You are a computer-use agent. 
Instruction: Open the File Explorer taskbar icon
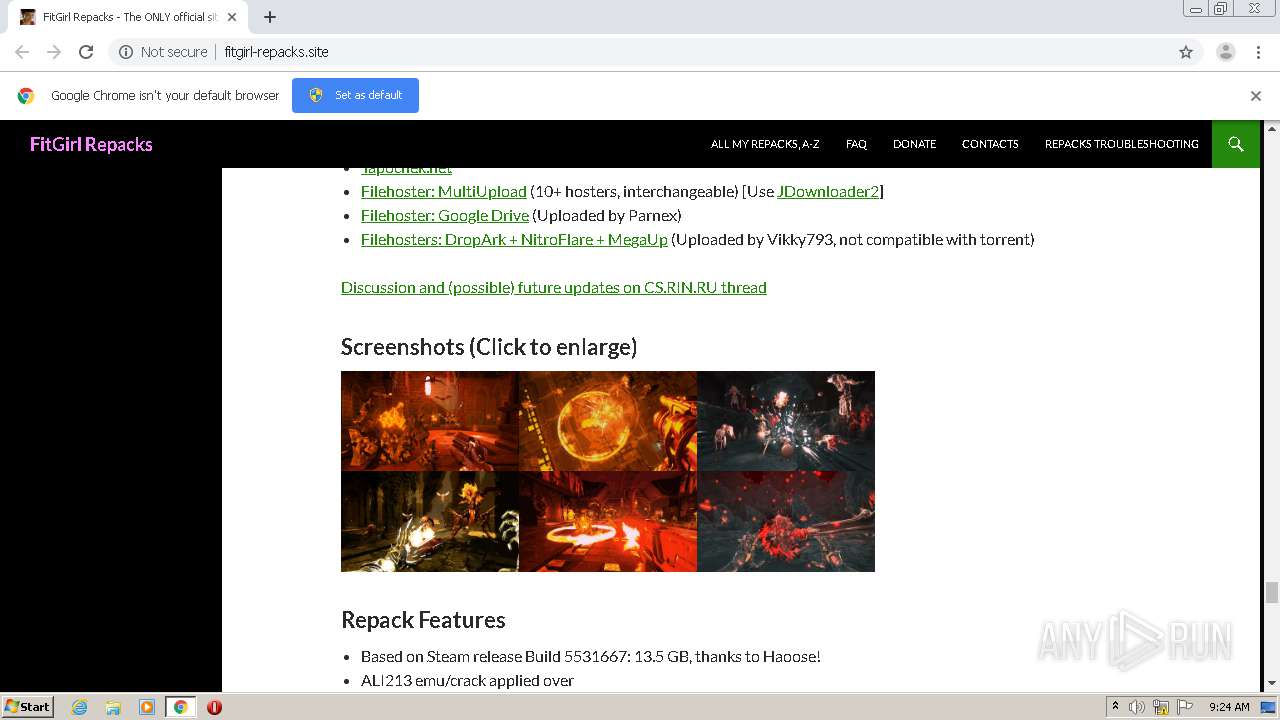pos(113,707)
